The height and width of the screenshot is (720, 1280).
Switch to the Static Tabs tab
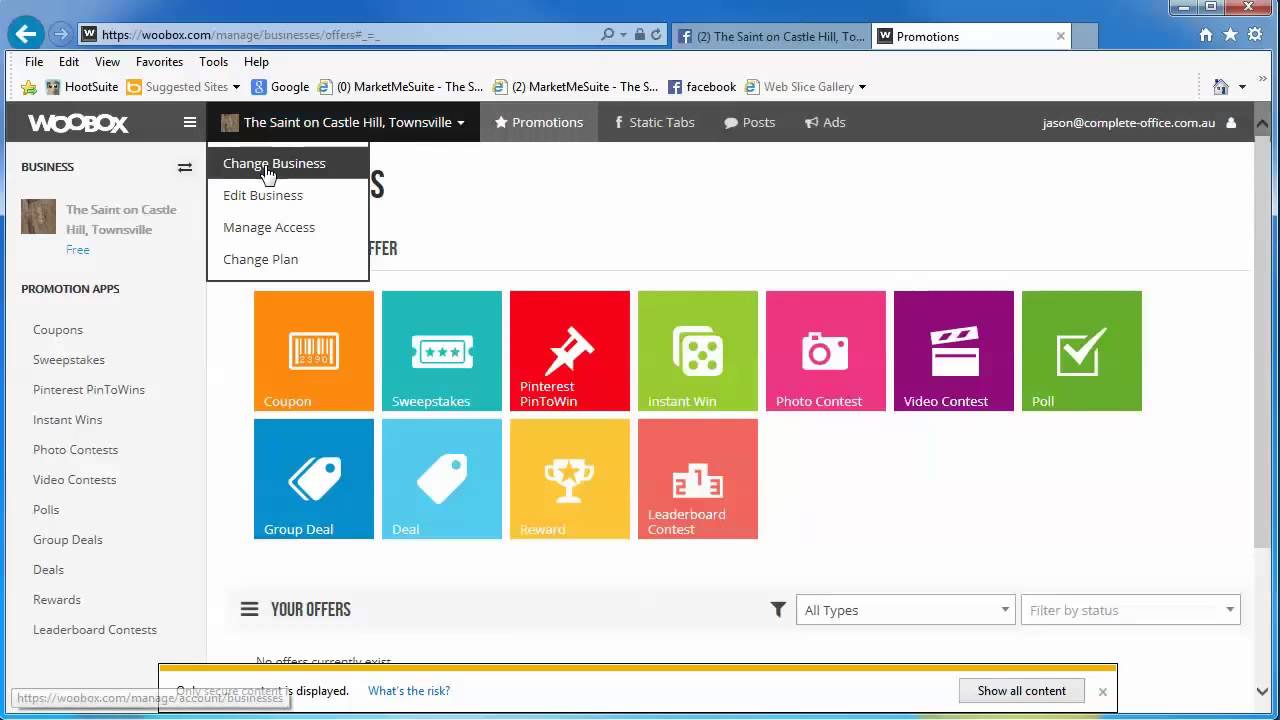(x=654, y=122)
